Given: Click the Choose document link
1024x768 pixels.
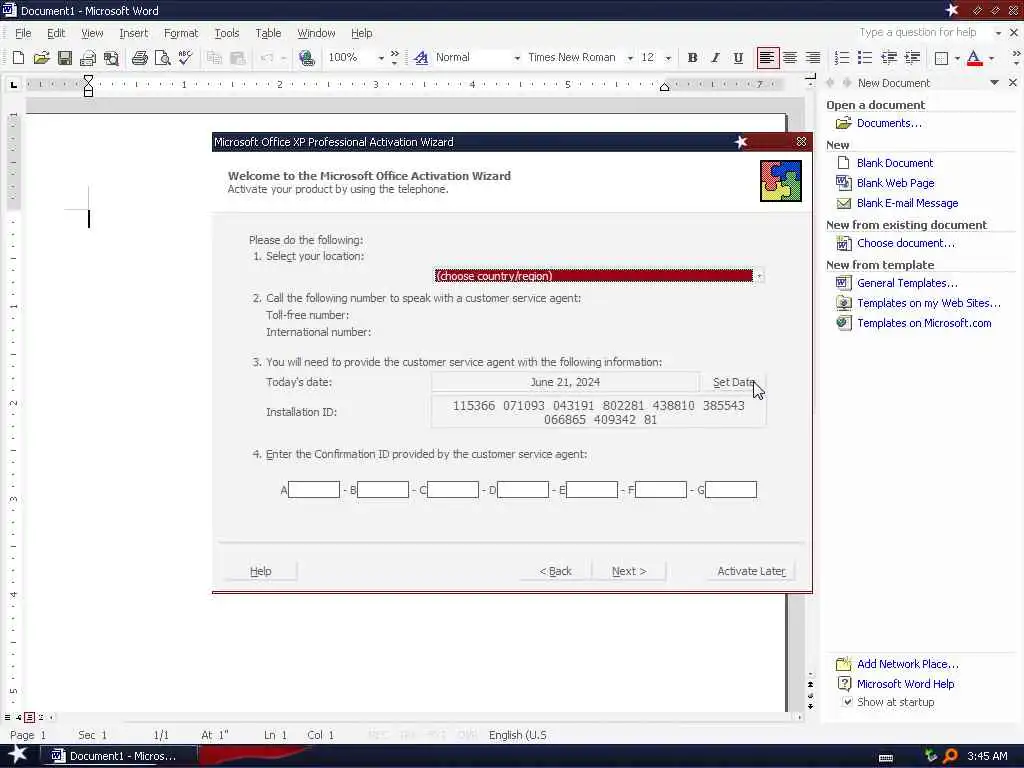Looking at the screenshot, I should 906,243.
